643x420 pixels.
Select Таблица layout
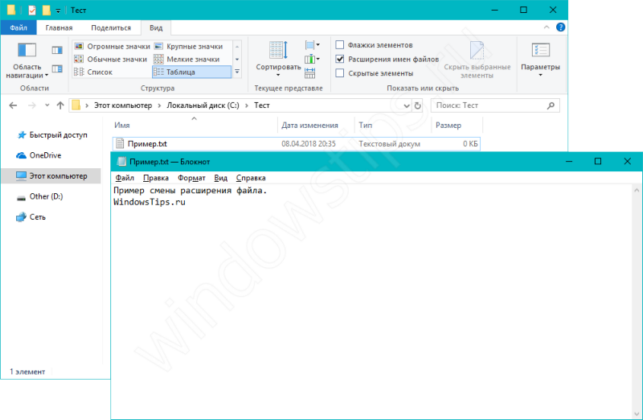pyautogui.click(x=192, y=72)
